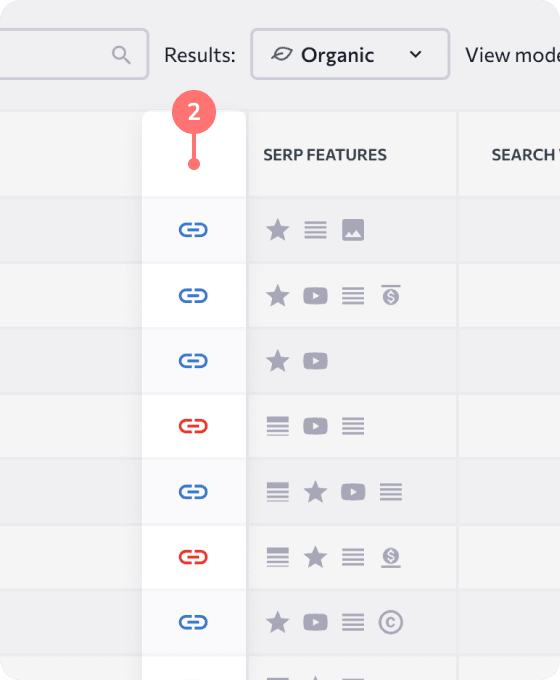Click the top dollar ads icon in second row
The image size is (560, 680).
(x=391, y=295)
